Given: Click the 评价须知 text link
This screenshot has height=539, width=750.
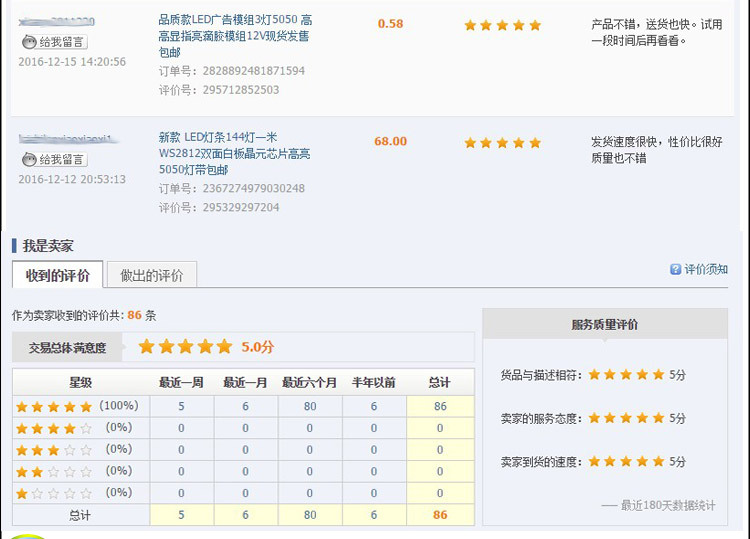Looking at the screenshot, I should 706,270.
